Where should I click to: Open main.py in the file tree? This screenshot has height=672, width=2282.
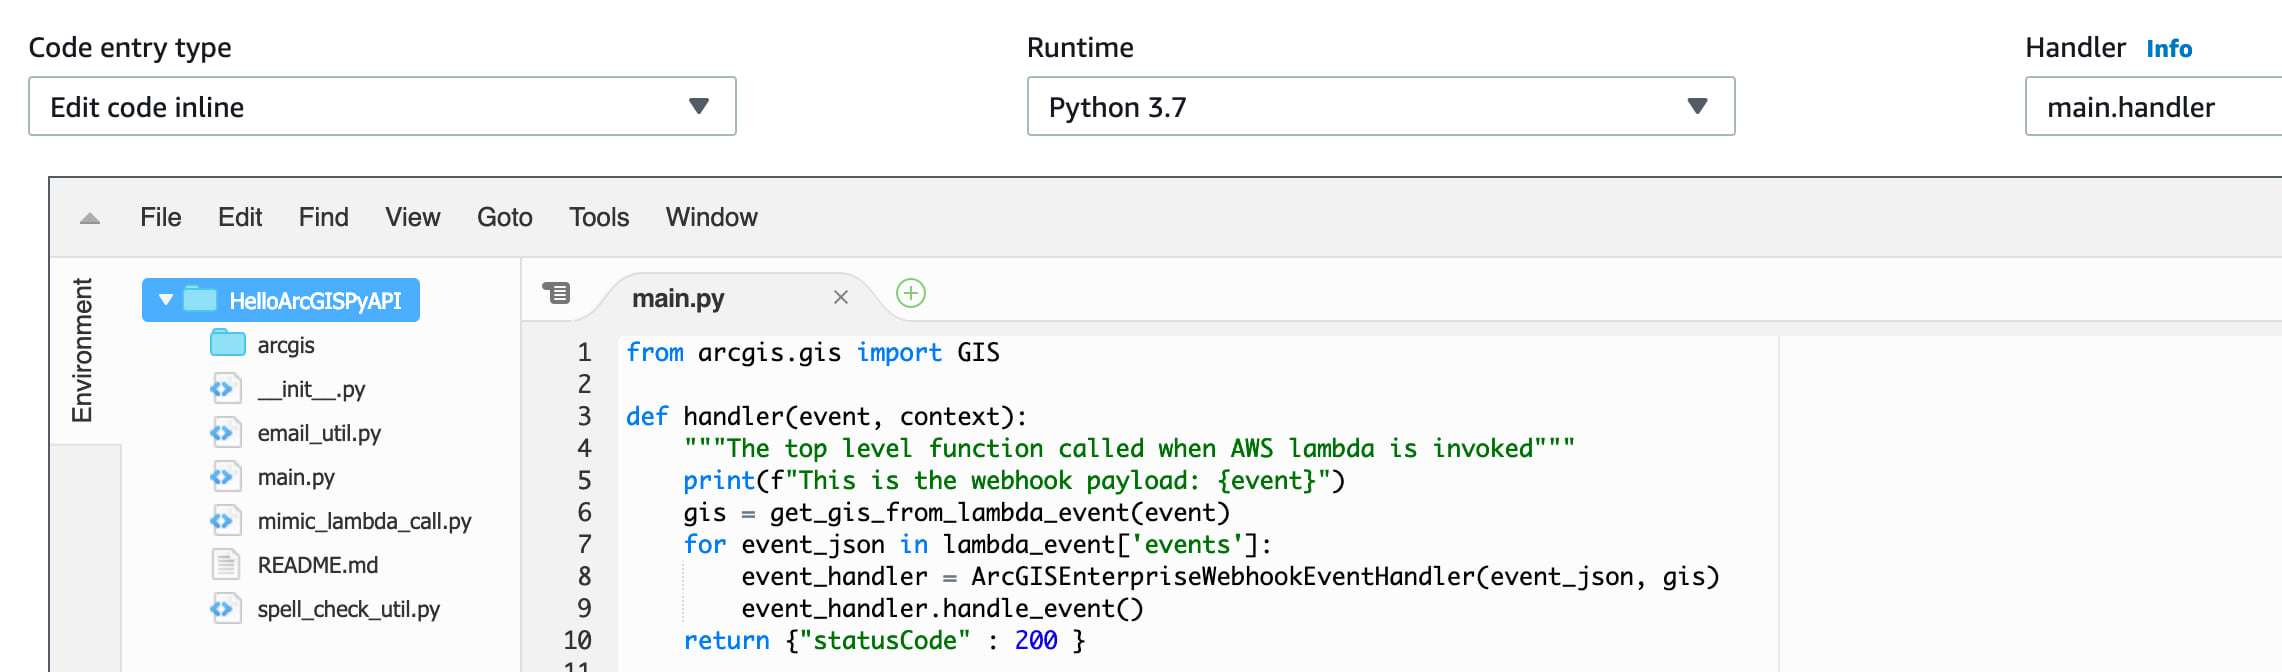[x=295, y=477]
